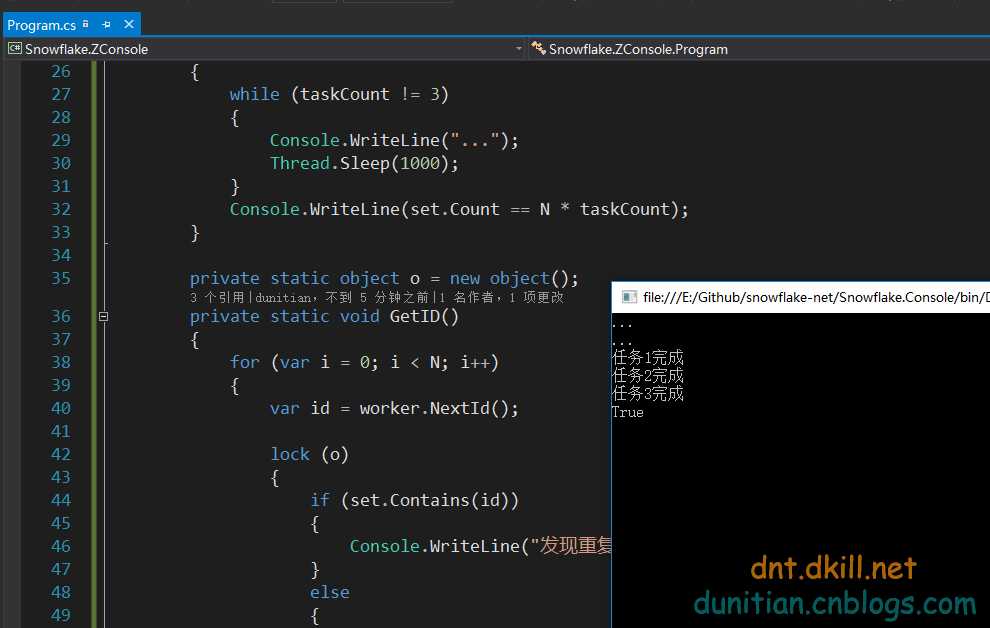Screen dimensions: 990x628
Task: Click the 'while' keyword on line 27
Action: click(x=254, y=94)
